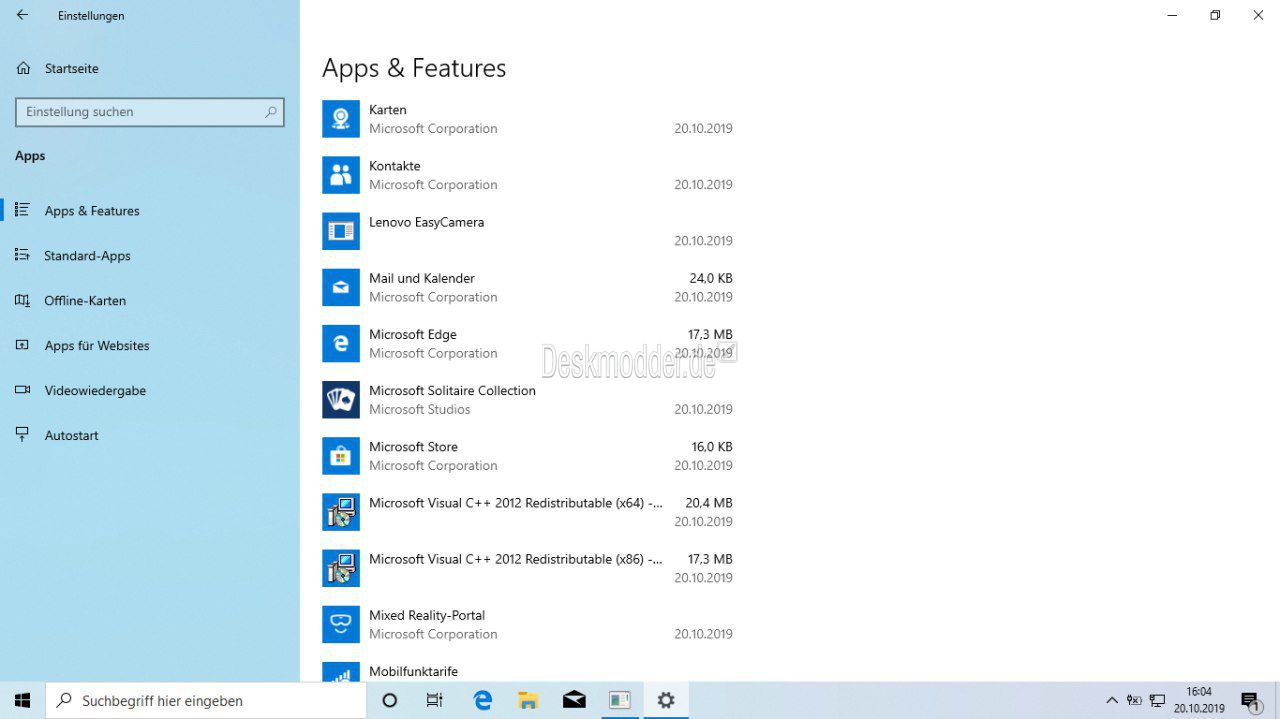
Task: Select the Visual C++ 2012 (x64) installer icon
Action: pyautogui.click(x=341, y=512)
